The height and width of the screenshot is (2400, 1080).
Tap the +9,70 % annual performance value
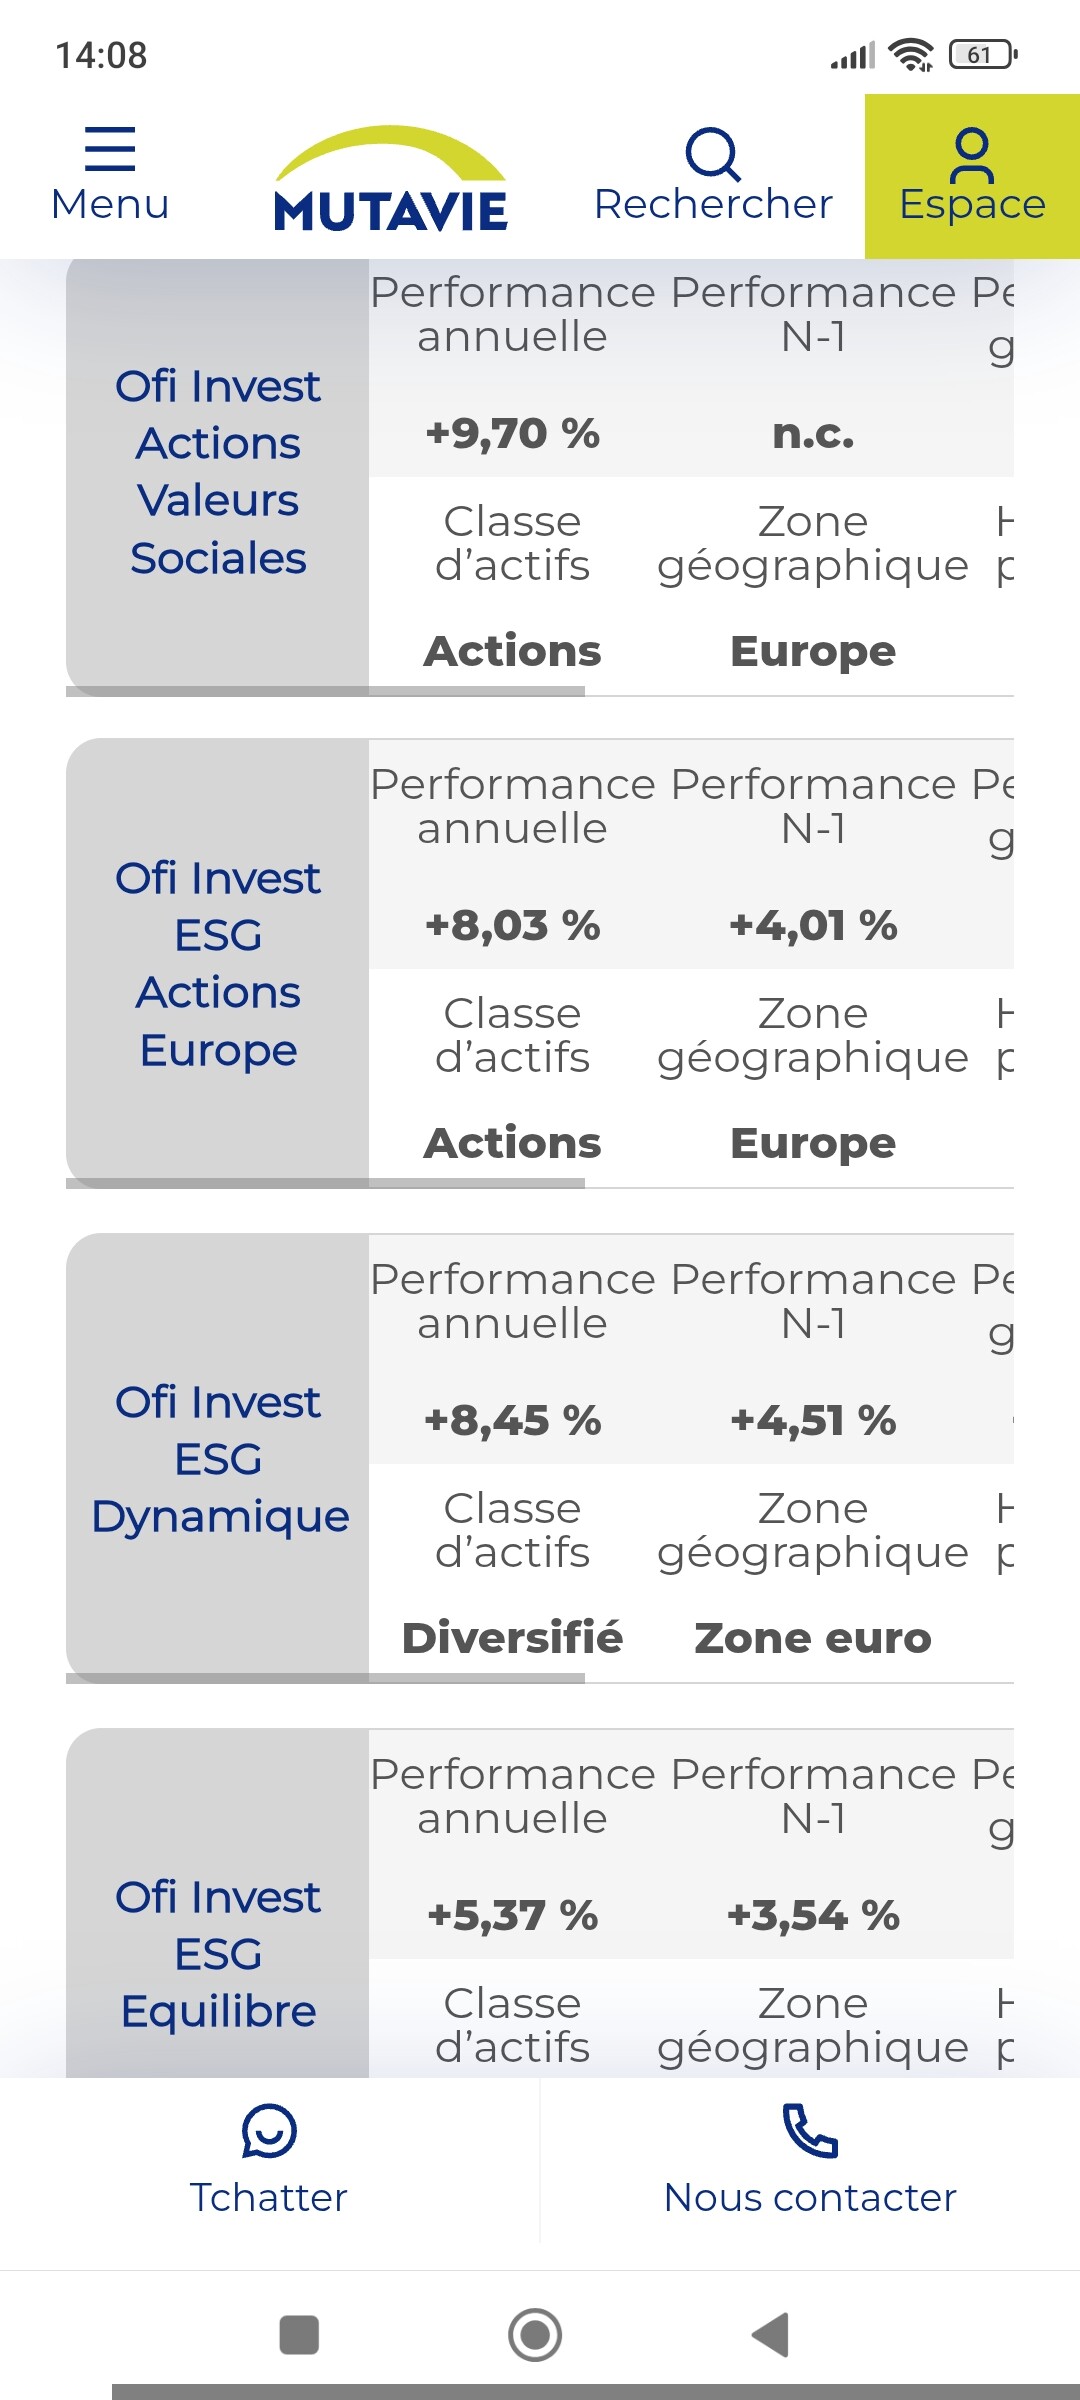tap(512, 434)
